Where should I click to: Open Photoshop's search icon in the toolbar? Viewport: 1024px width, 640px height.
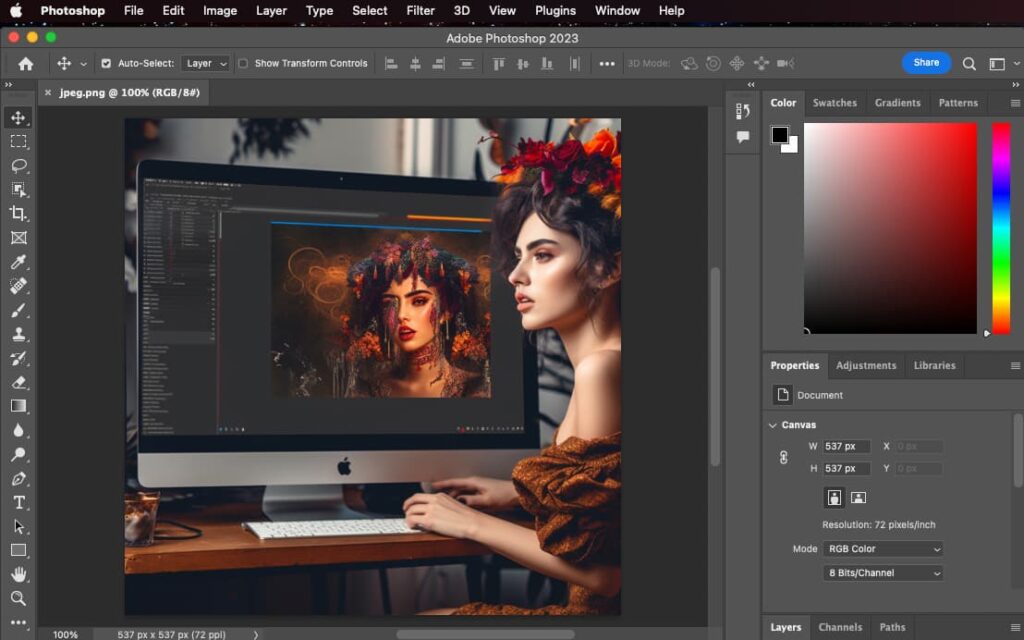click(968, 62)
